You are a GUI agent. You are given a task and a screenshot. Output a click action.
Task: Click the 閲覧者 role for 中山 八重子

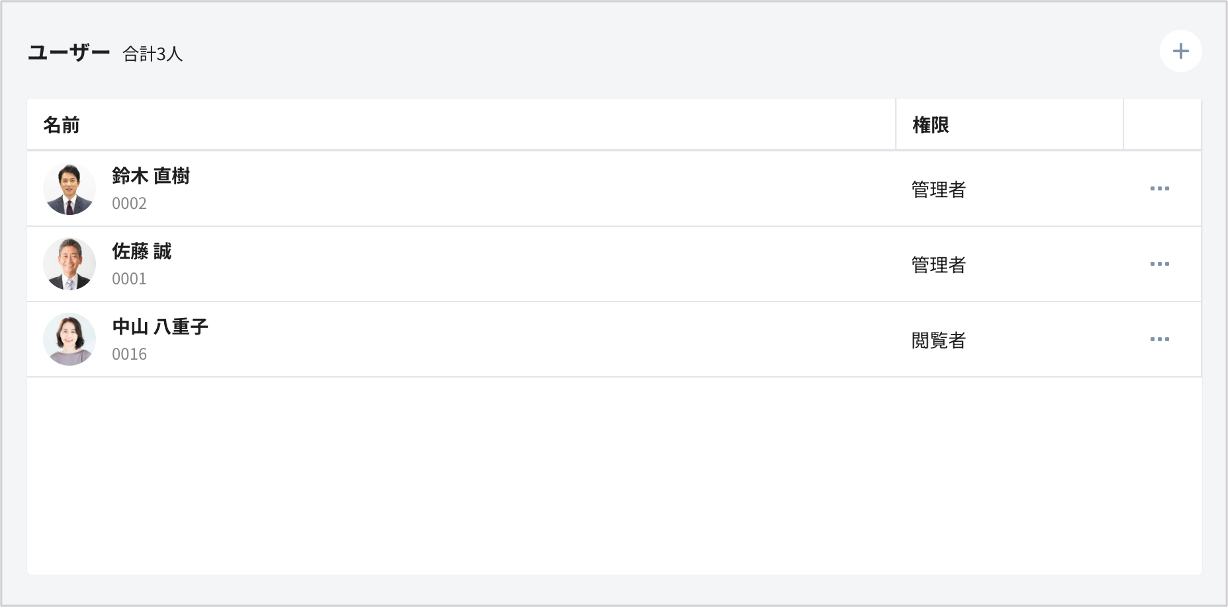[x=938, y=340]
